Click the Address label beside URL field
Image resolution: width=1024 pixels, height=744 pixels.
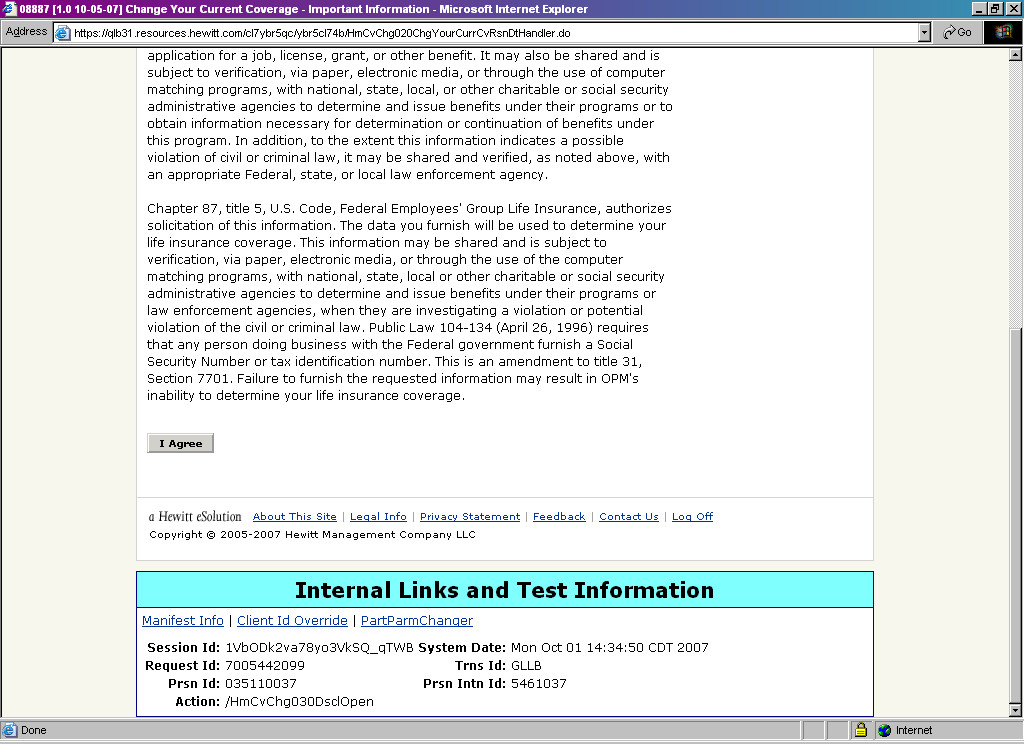[x=26, y=31]
